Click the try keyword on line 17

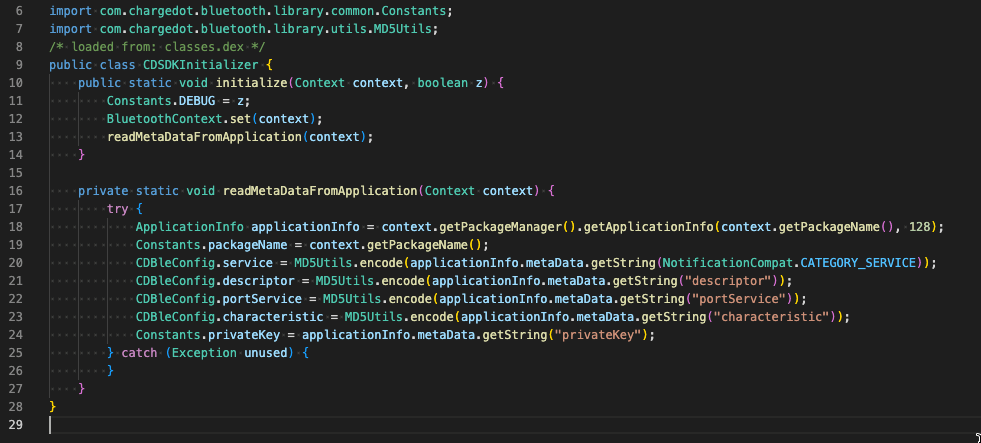(118, 209)
